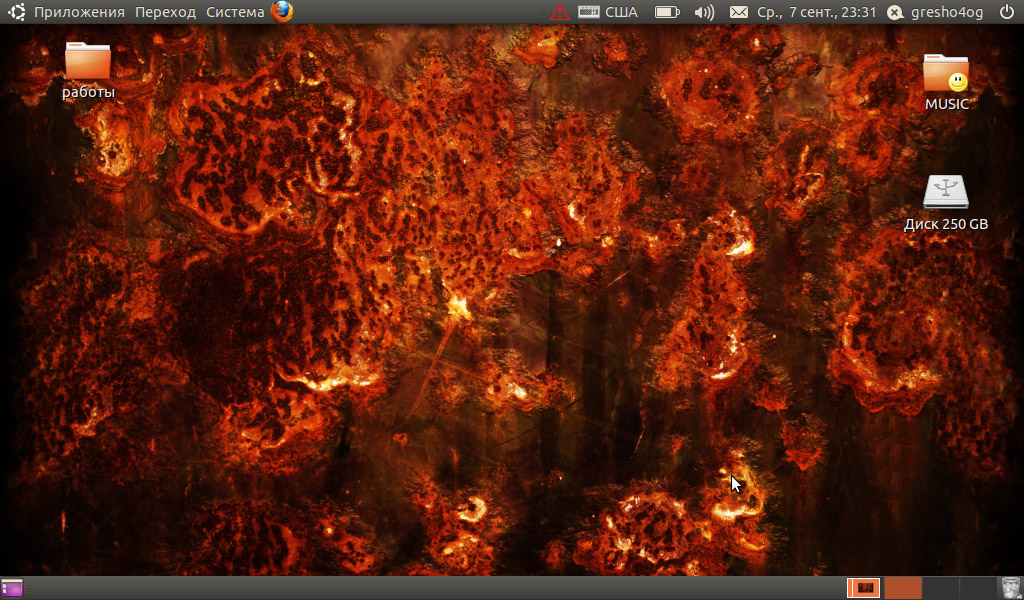Open the battery status indicator

[667, 12]
